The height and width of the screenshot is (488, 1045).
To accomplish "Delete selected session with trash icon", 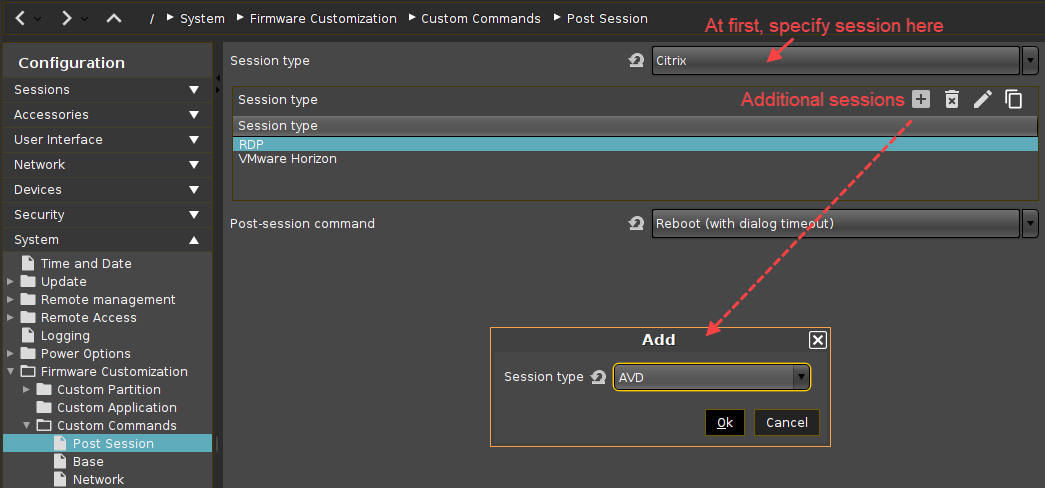I will (x=952, y=99).
